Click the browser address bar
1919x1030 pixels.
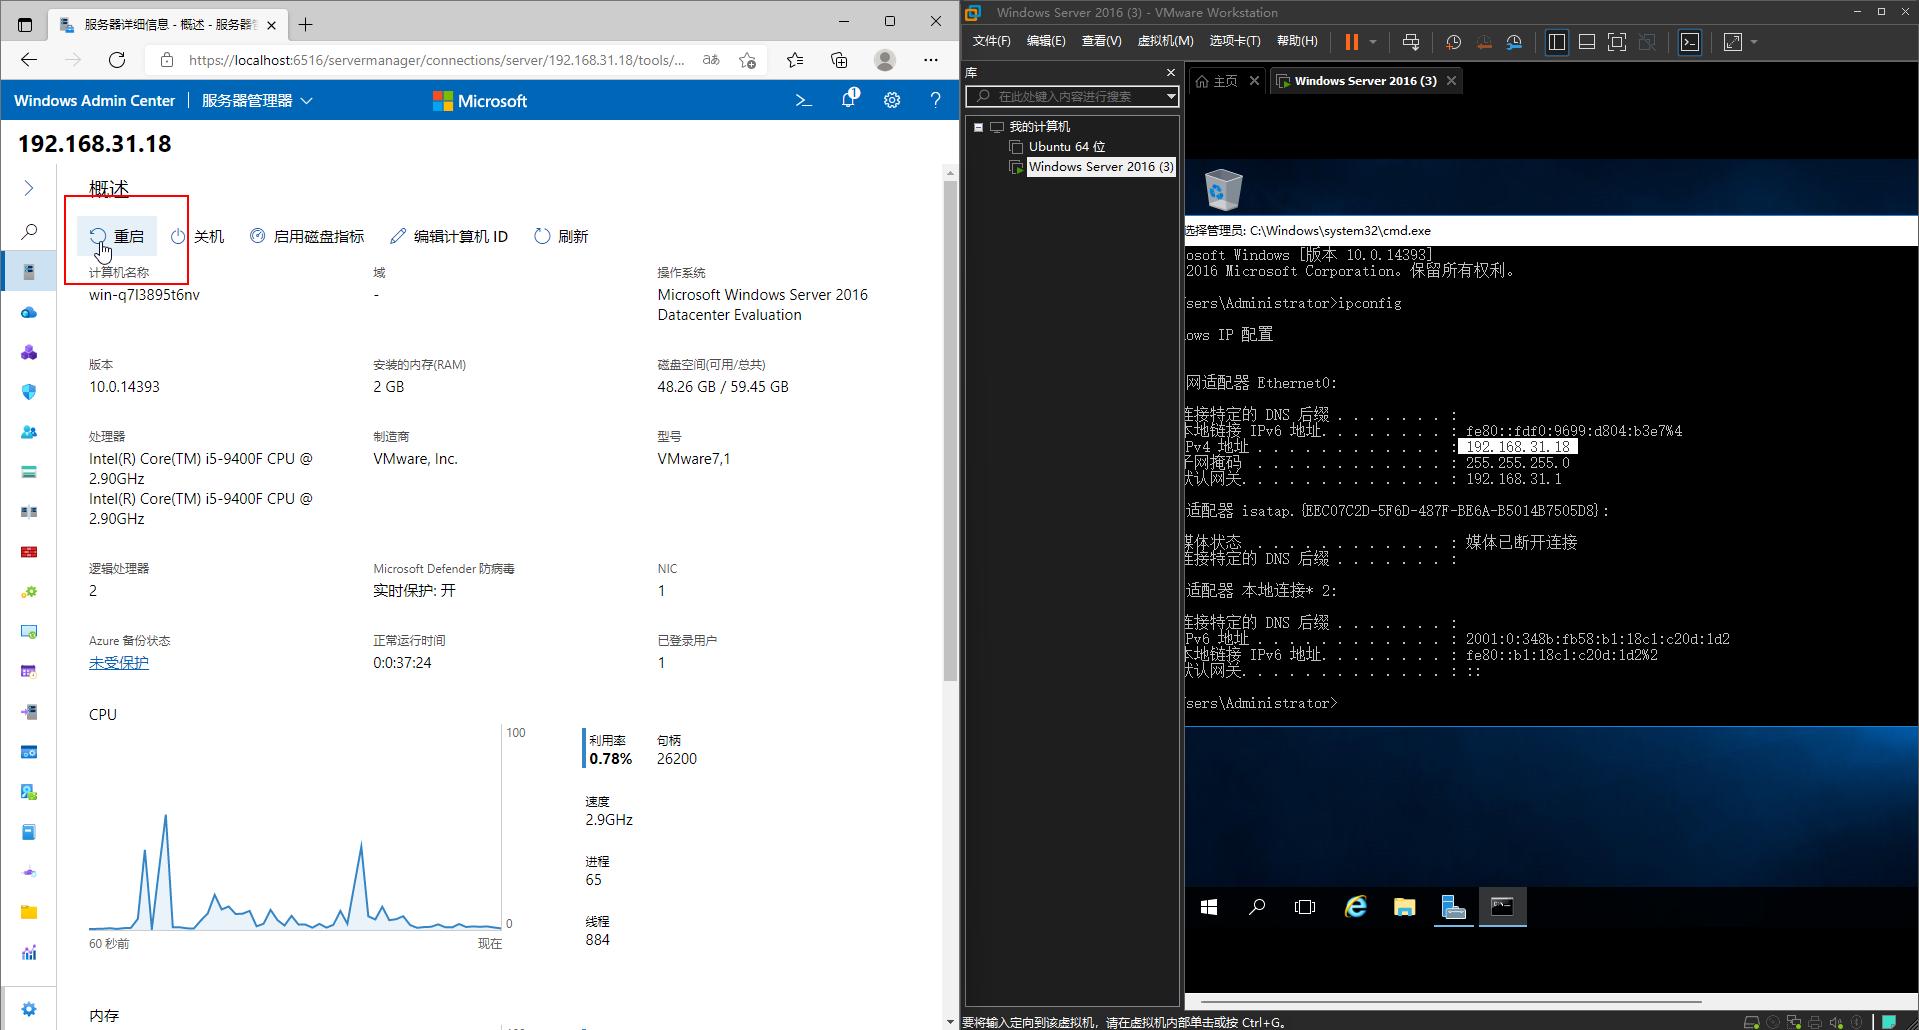437,60
